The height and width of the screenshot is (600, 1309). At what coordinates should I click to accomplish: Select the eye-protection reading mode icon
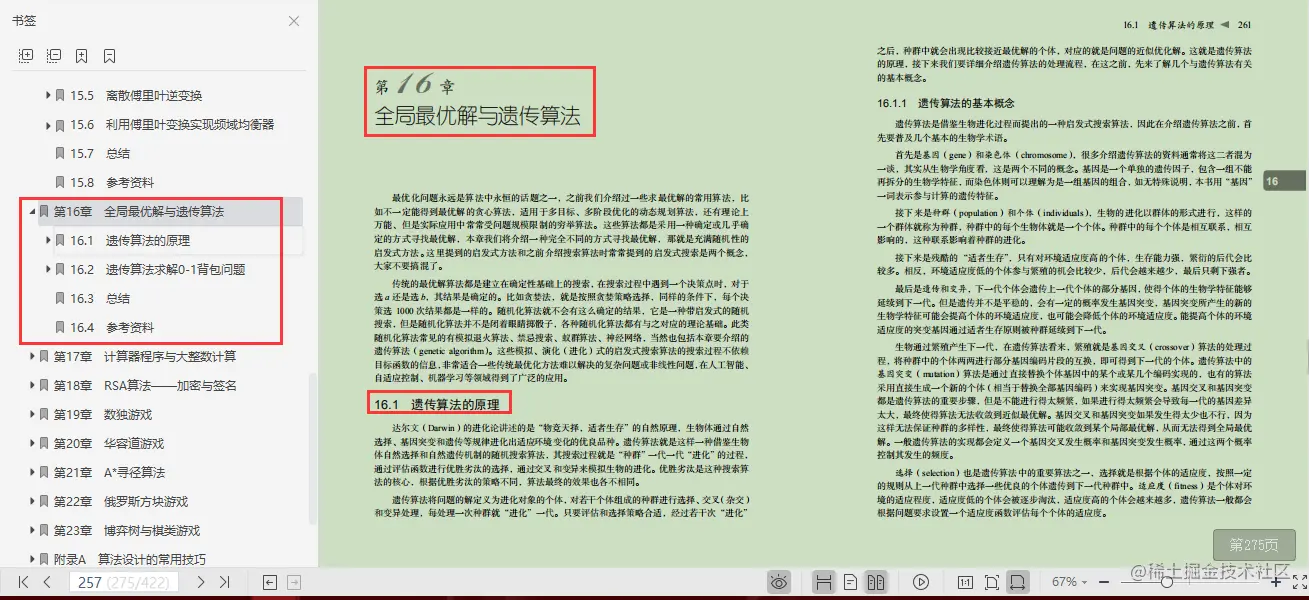(780, 581)
